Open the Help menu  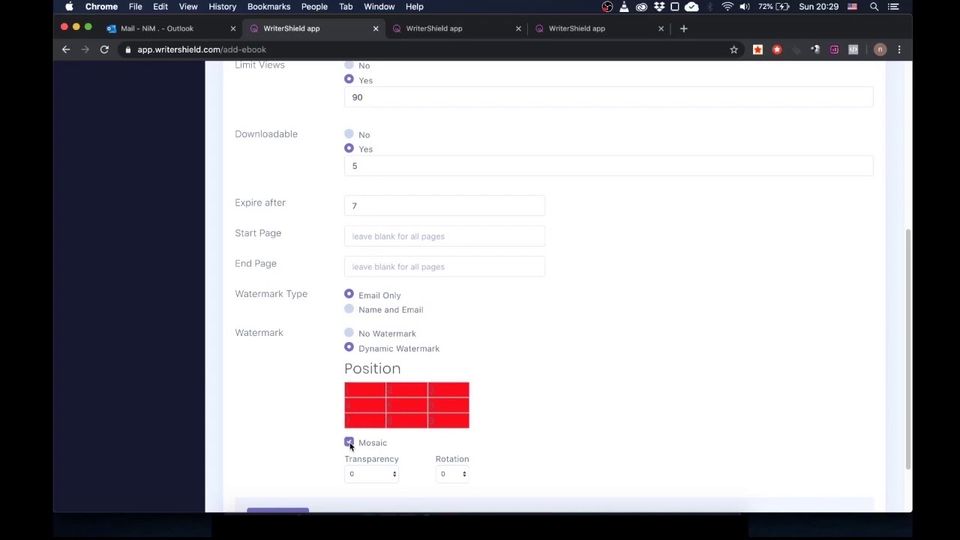coord(414,7)
